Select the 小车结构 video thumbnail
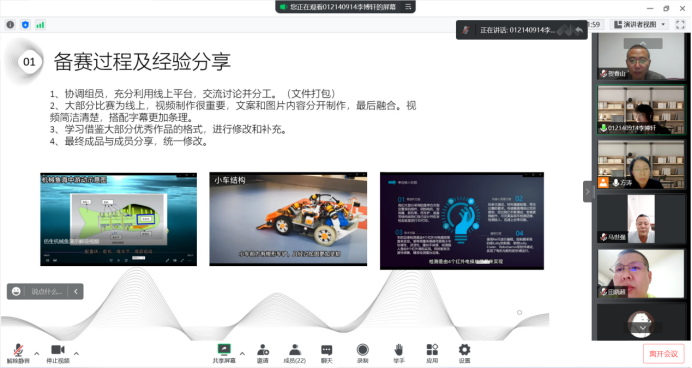Screen dimensions: 692x368 288,219
